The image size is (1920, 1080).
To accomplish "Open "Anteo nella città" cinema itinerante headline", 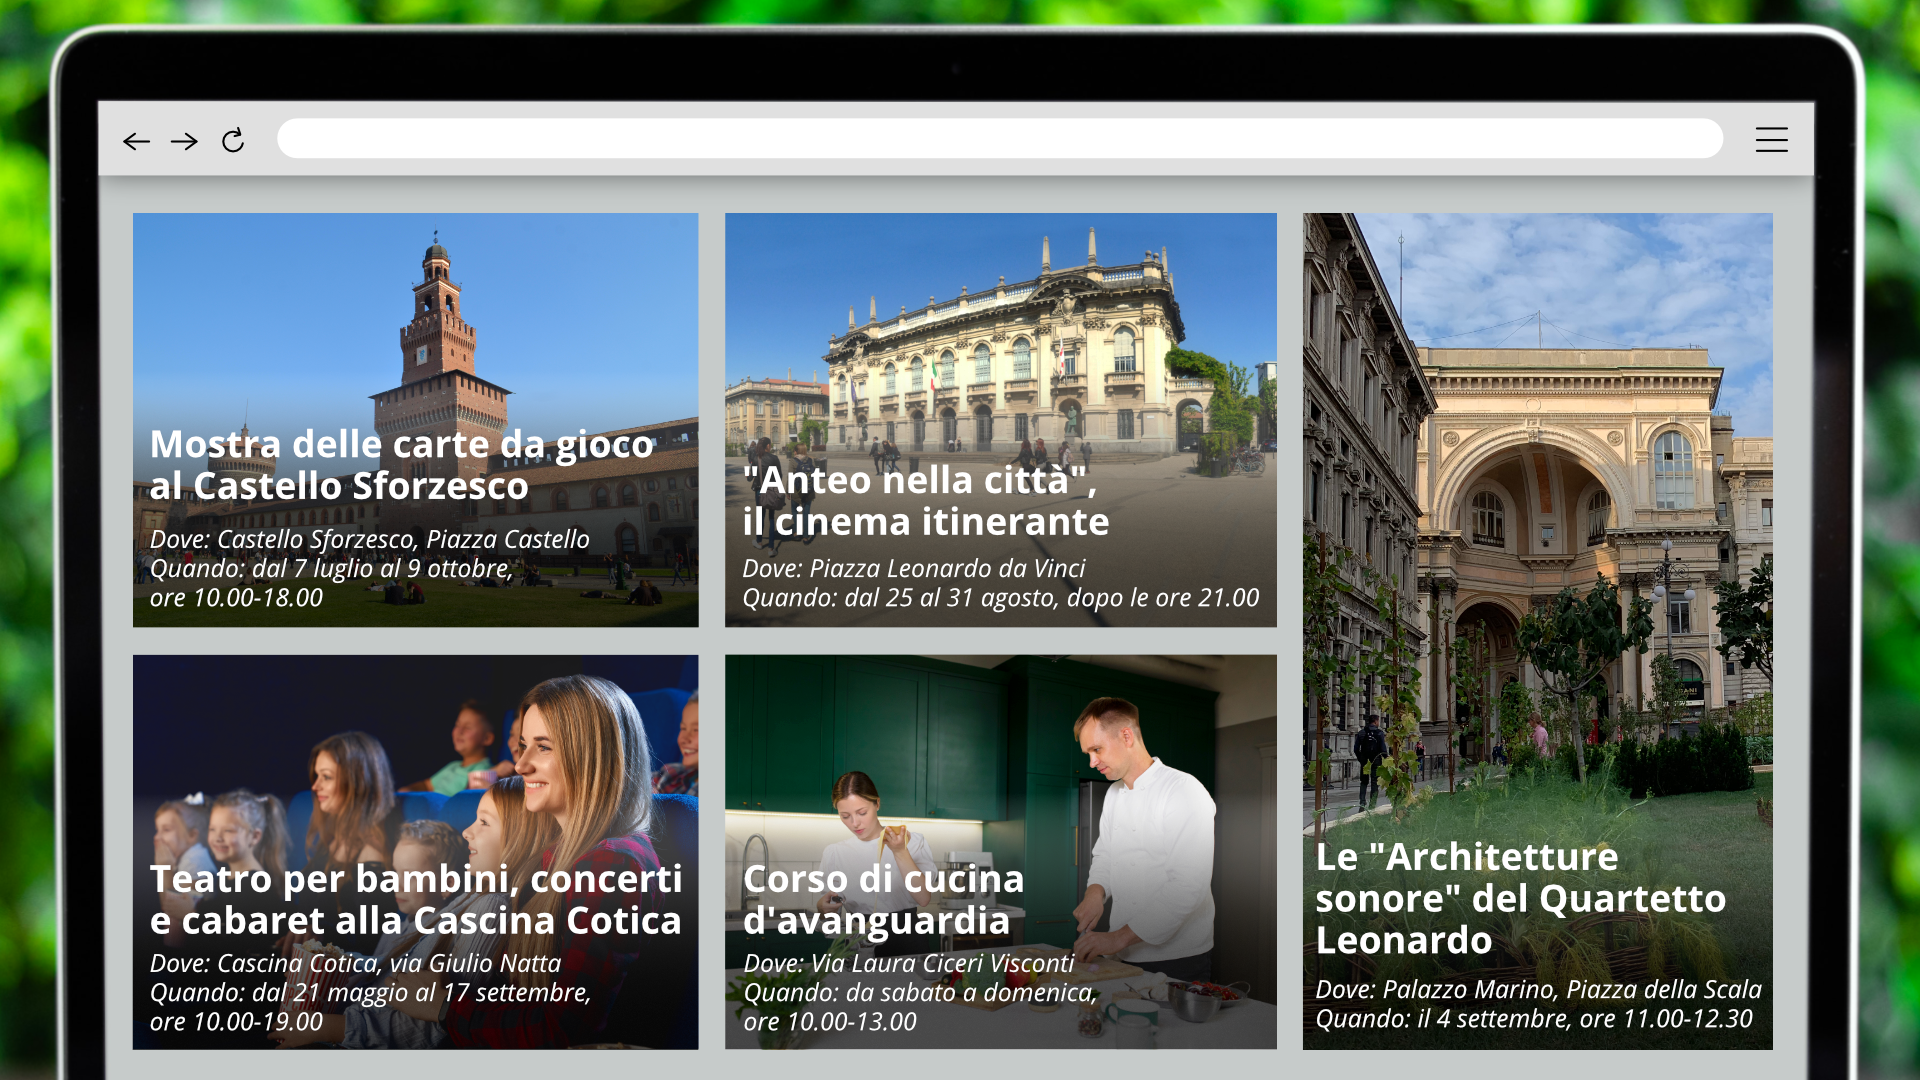I will [x=925, y=501].
